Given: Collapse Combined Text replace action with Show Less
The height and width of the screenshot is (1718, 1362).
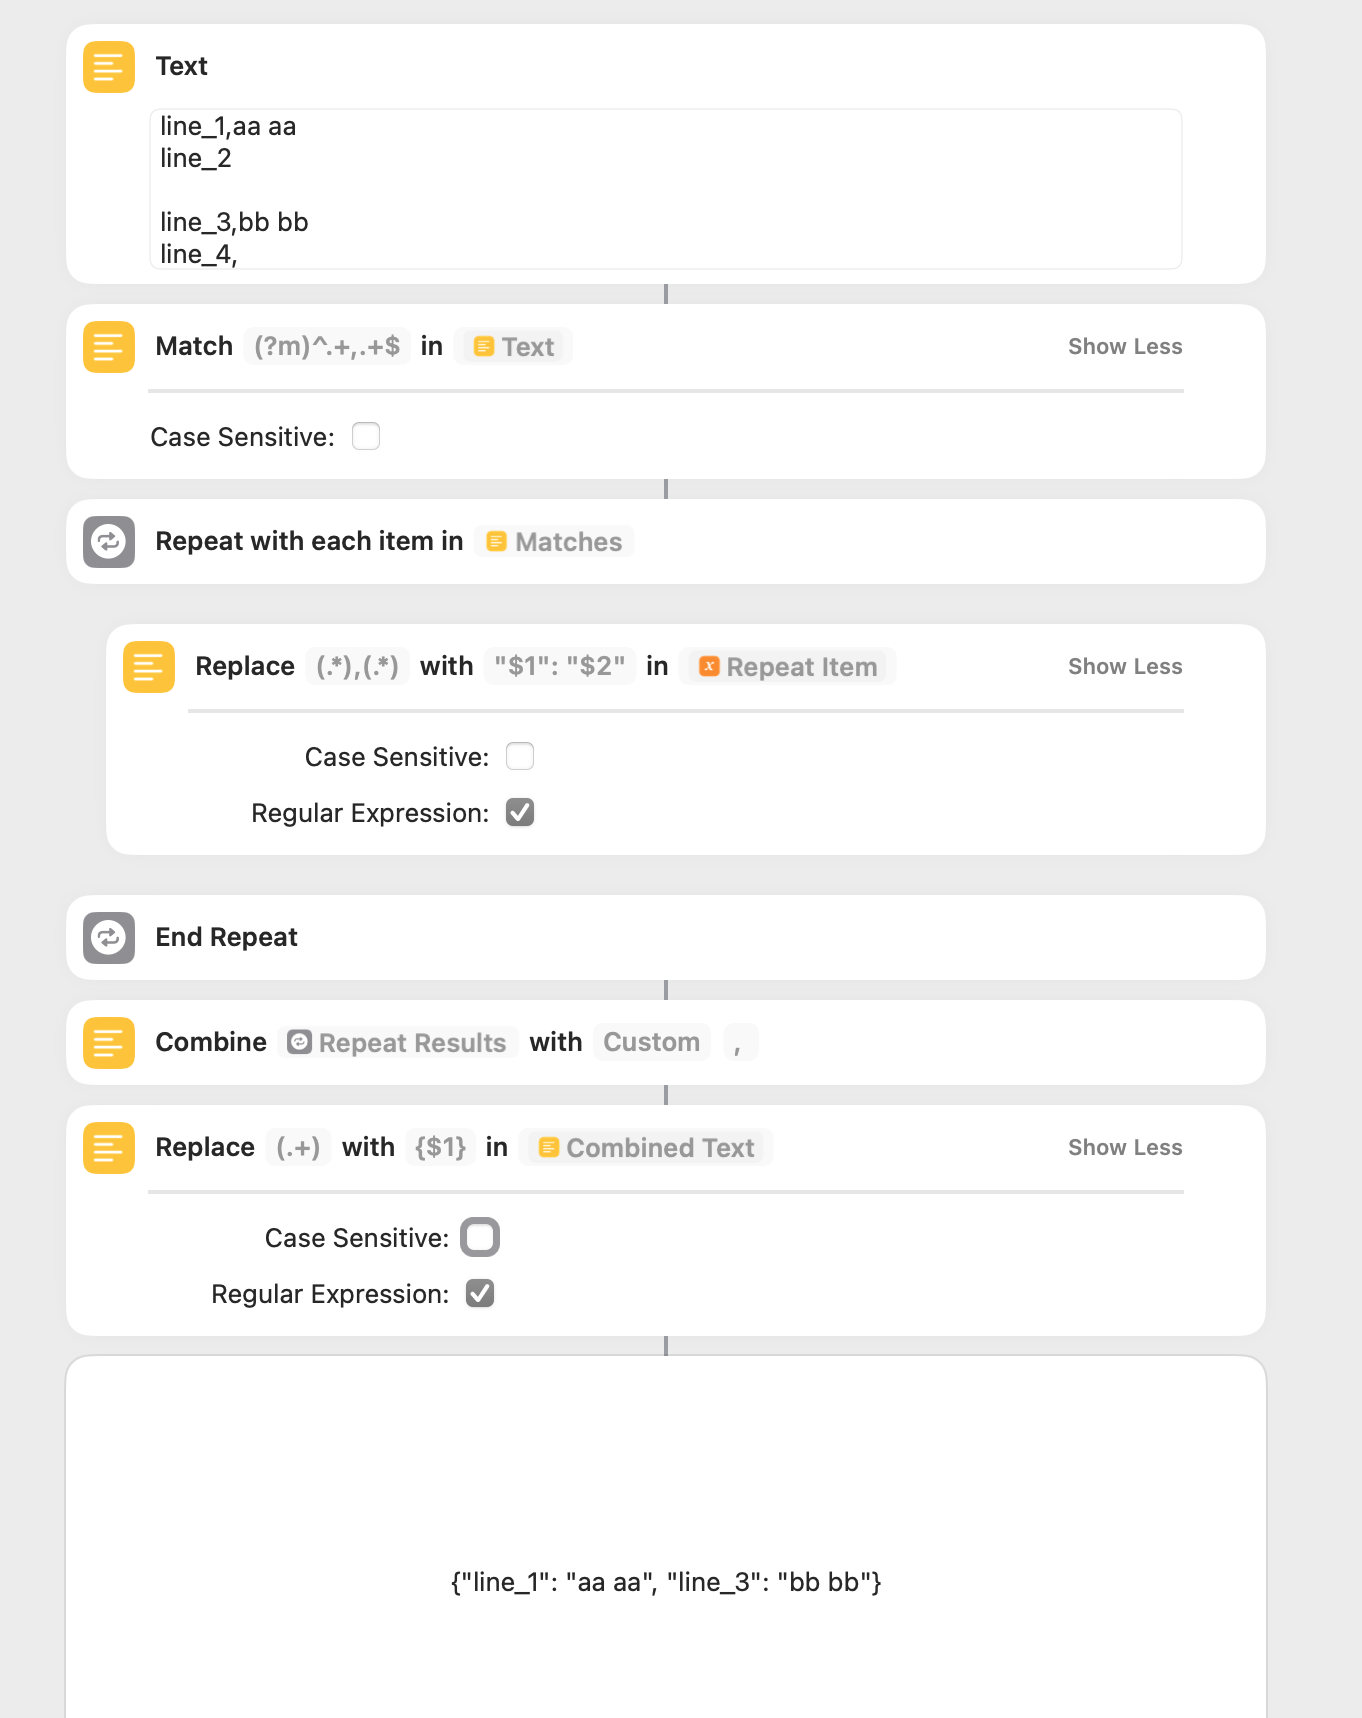Looking at the screenshot, I should 1125,1148.
